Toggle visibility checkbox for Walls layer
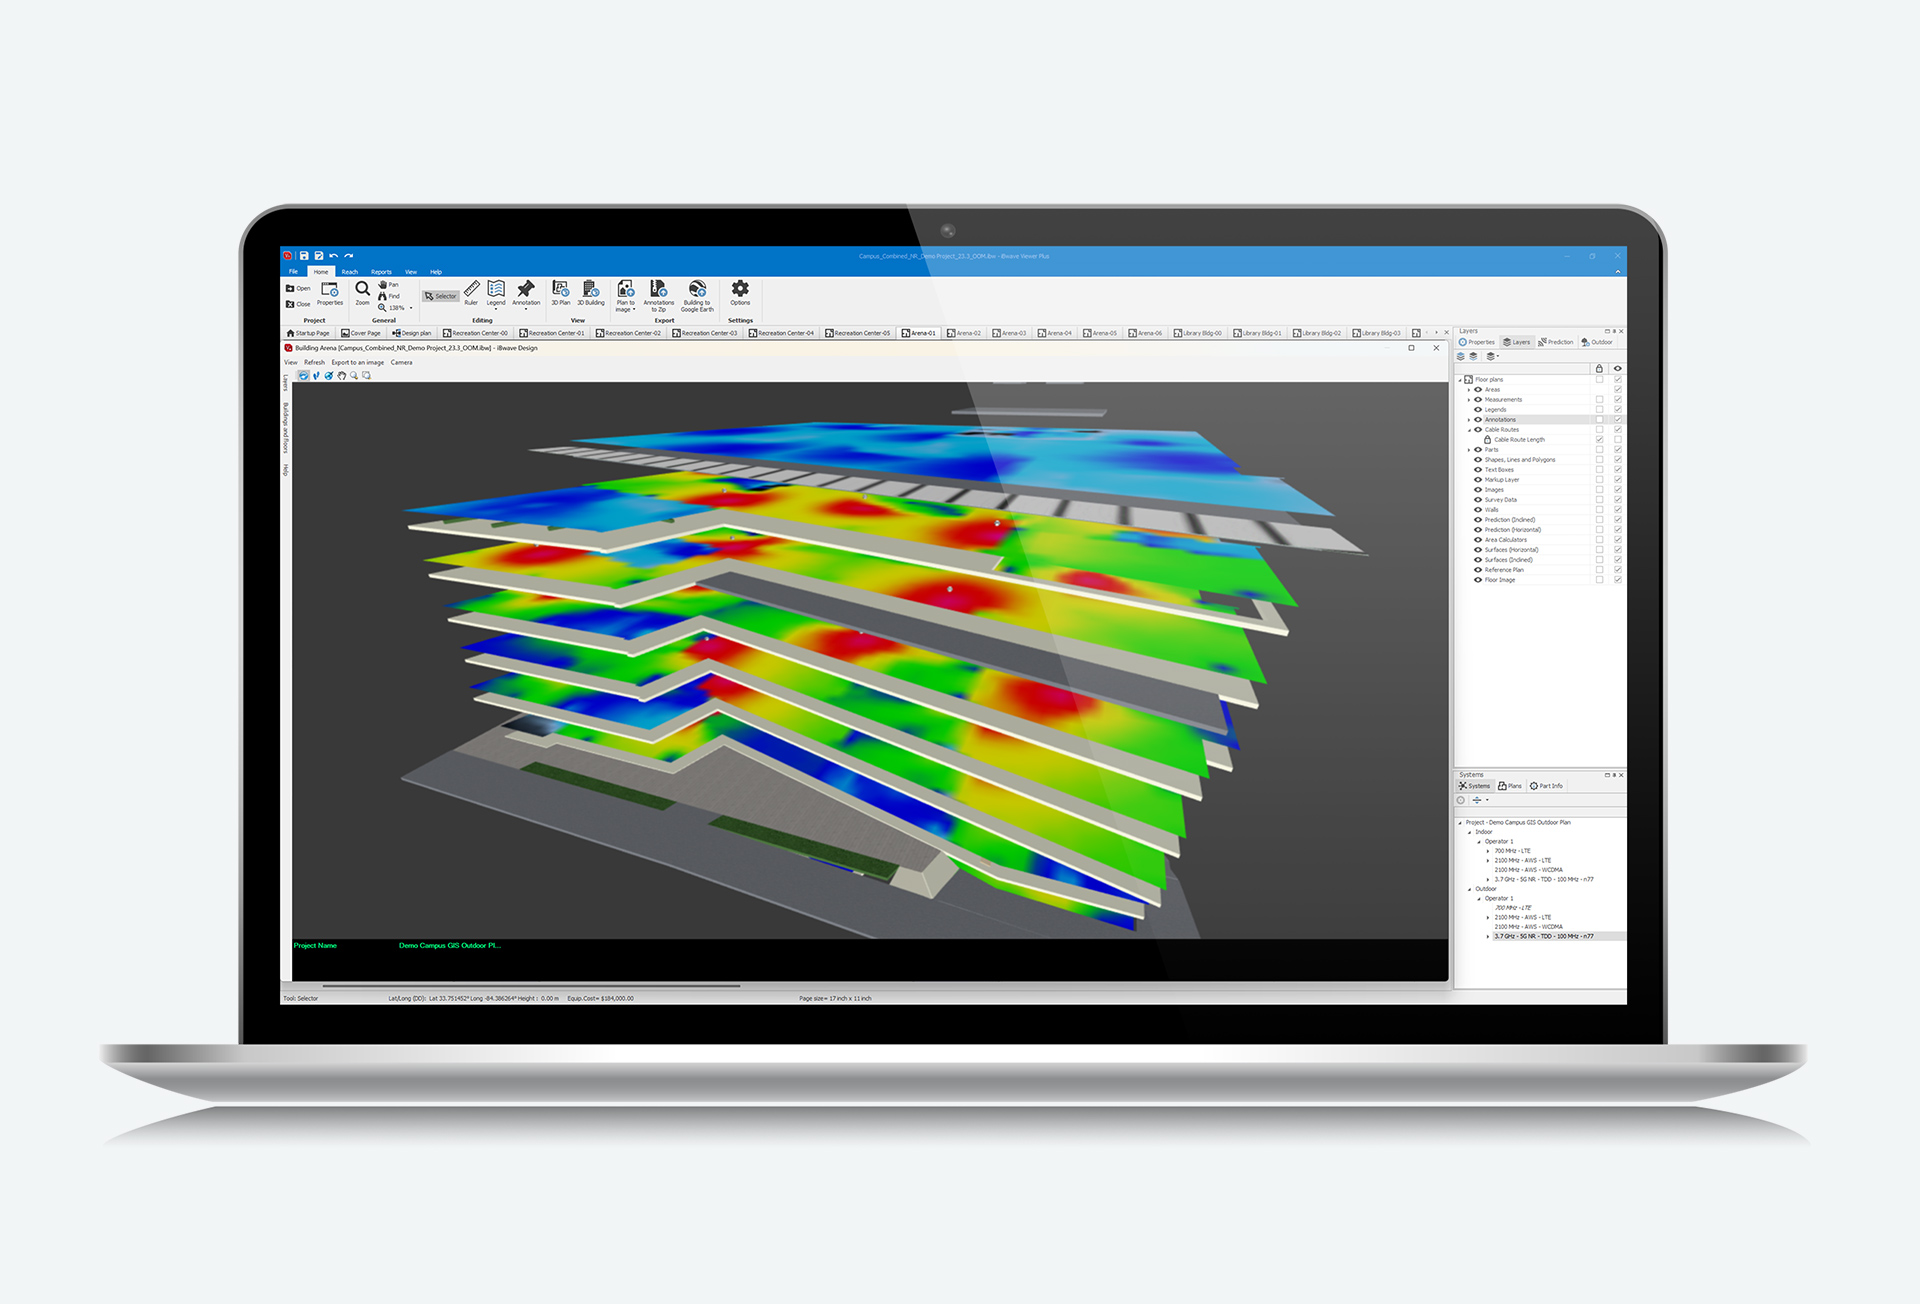The width and height of the screenshot is (1920, 1304). [x=1617, y=510]
